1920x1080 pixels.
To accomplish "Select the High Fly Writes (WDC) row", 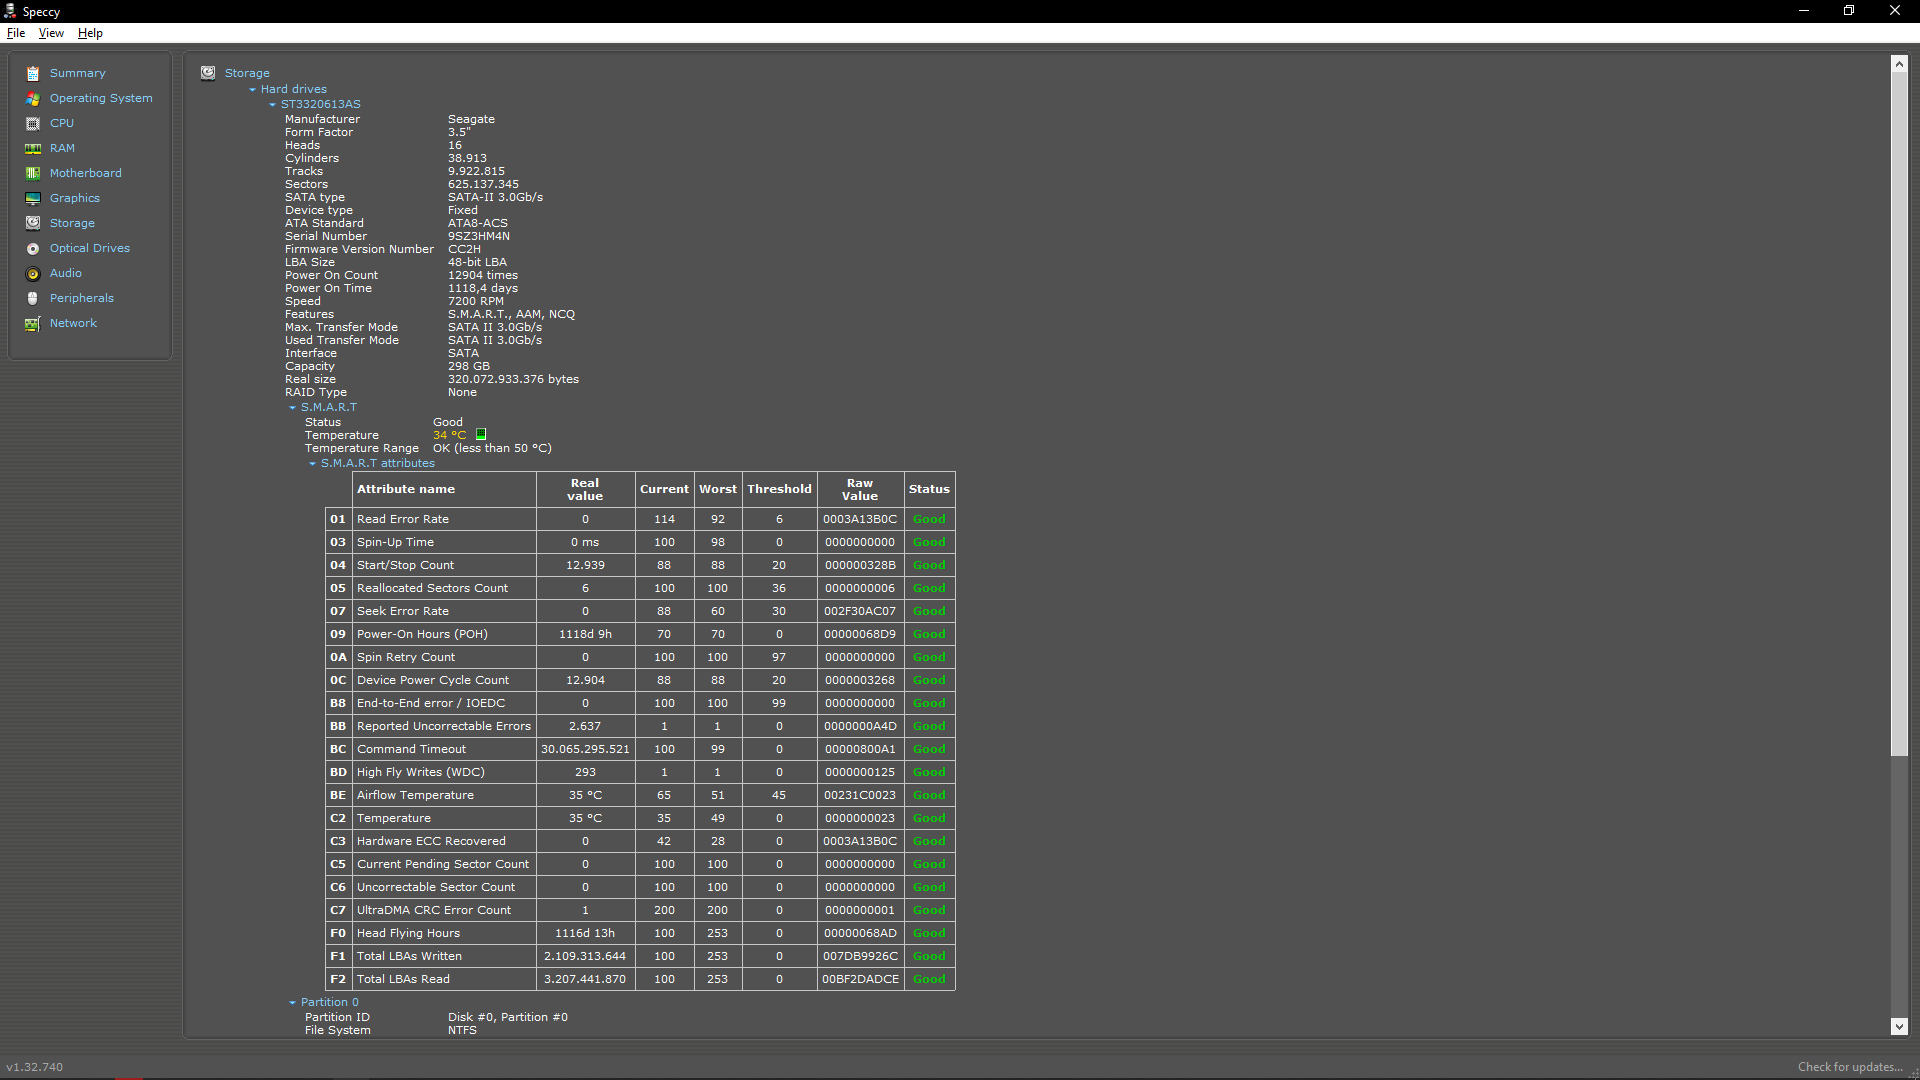I will pos(640,772).
